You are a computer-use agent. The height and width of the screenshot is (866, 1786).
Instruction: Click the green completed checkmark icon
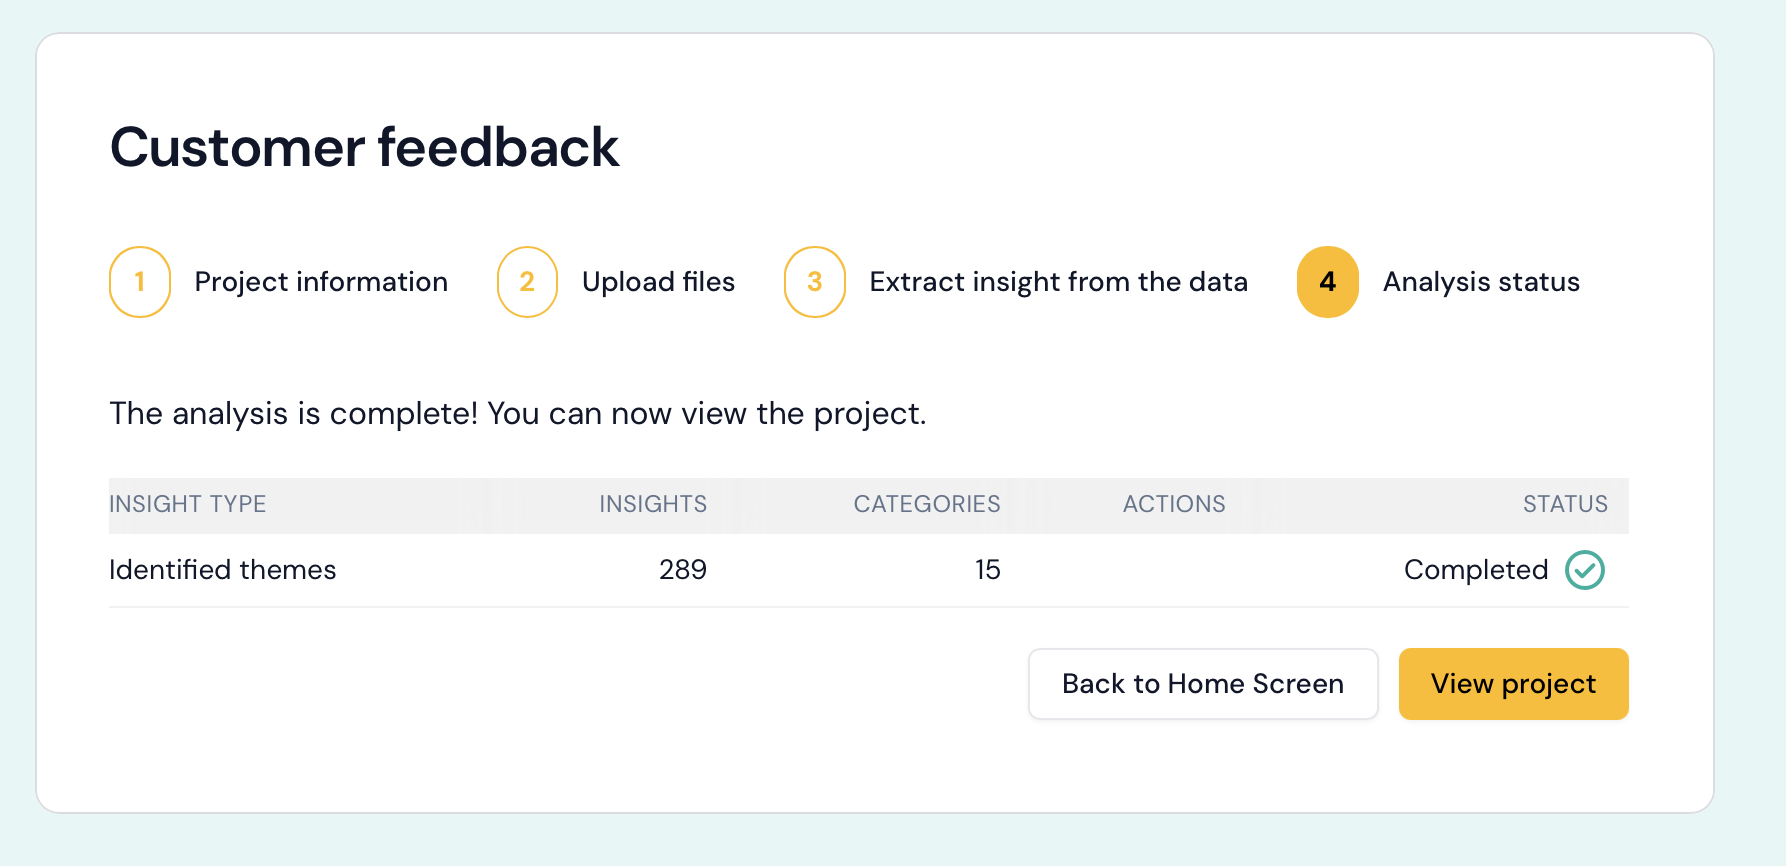click(x=1585, y=570)
